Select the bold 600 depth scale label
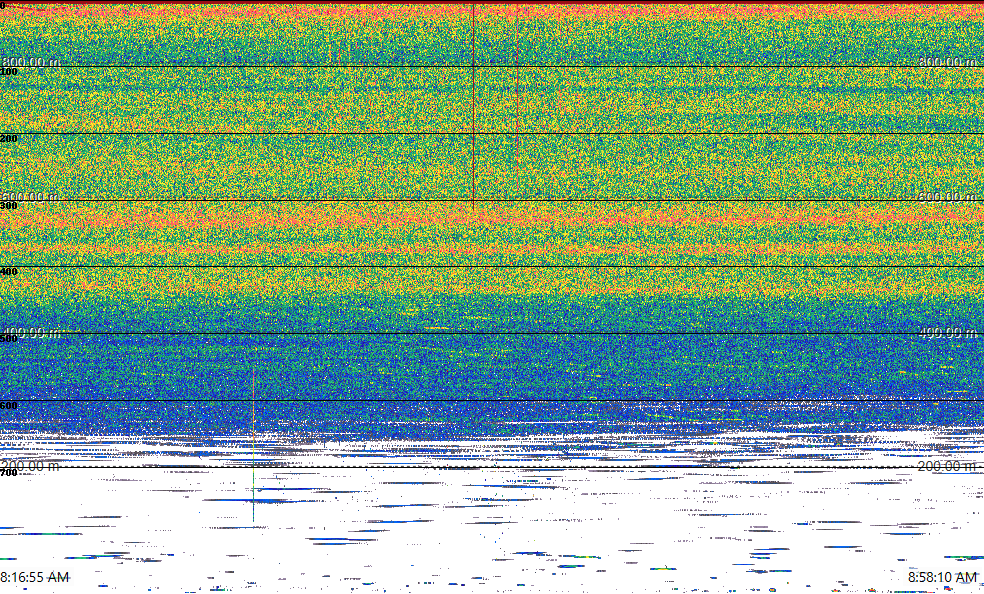Viewport: 984px width, 594px height. 9,406
